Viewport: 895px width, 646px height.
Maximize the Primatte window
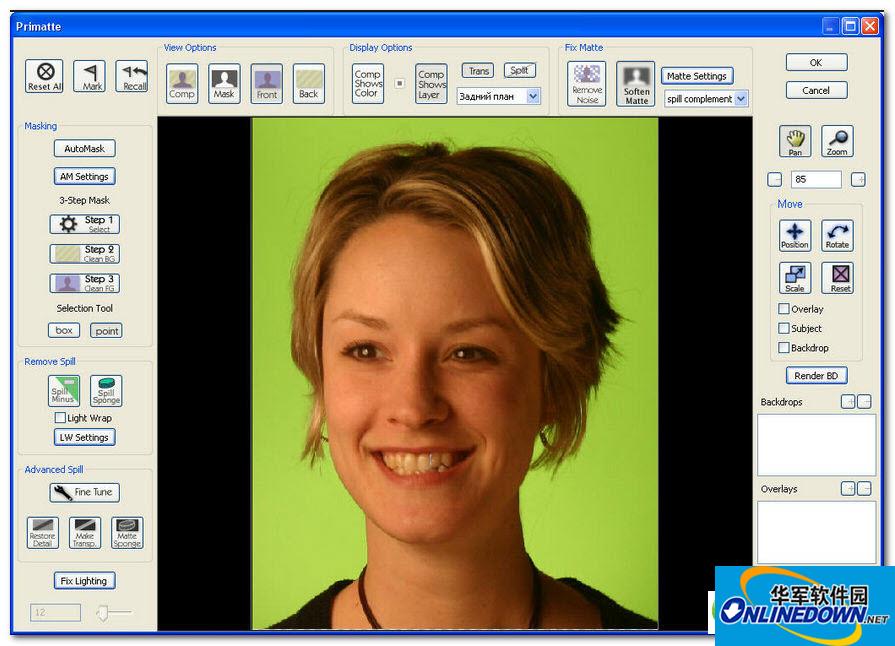[850, 26]
